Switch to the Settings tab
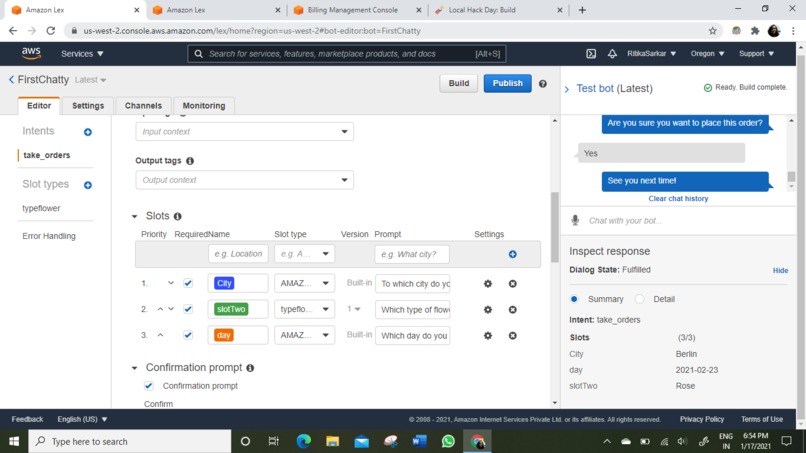 pyautogui.click(x=88, y=105)
